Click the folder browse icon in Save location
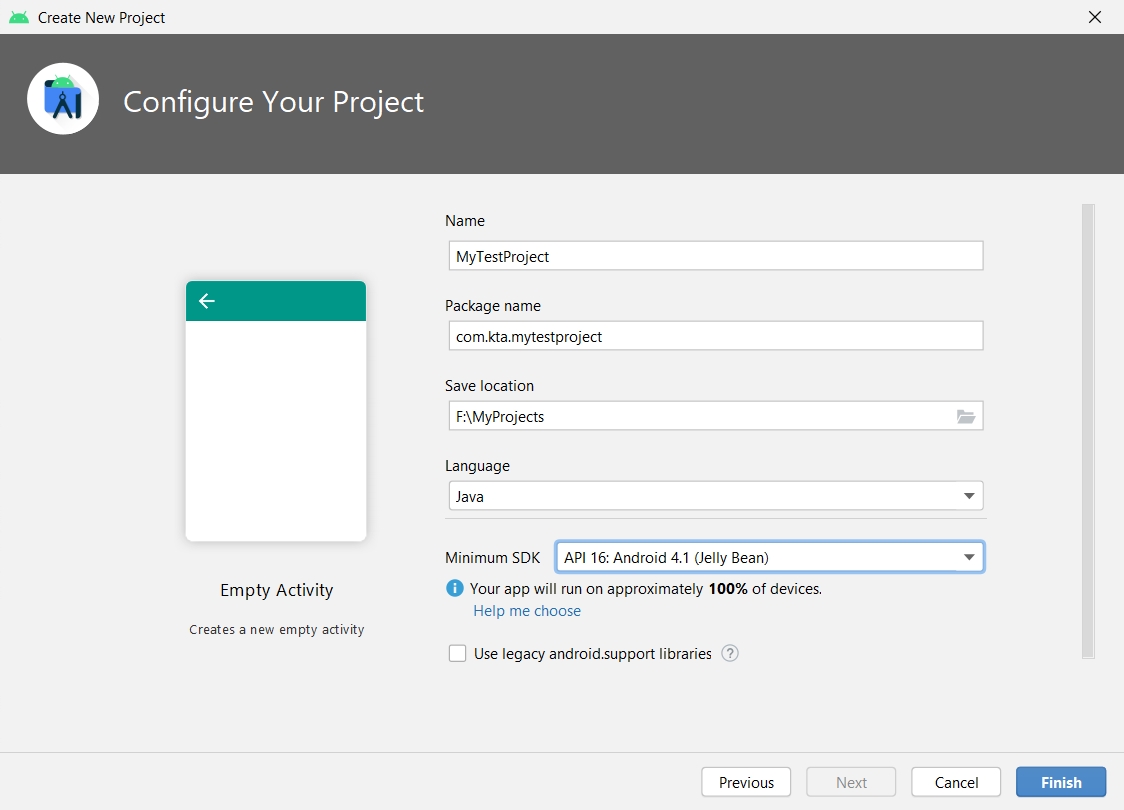Screen dimensions: 1124x810 [965, 416]
